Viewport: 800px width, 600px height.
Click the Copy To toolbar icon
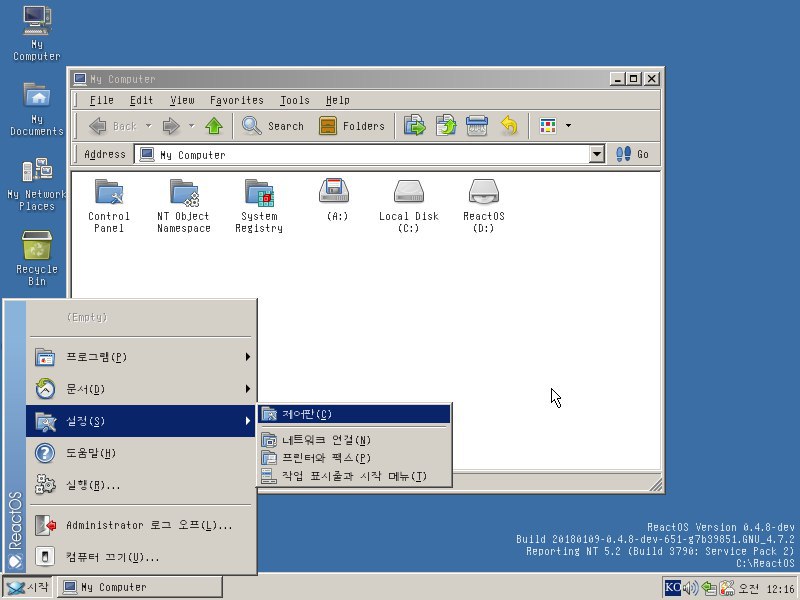tap(445, 126)
